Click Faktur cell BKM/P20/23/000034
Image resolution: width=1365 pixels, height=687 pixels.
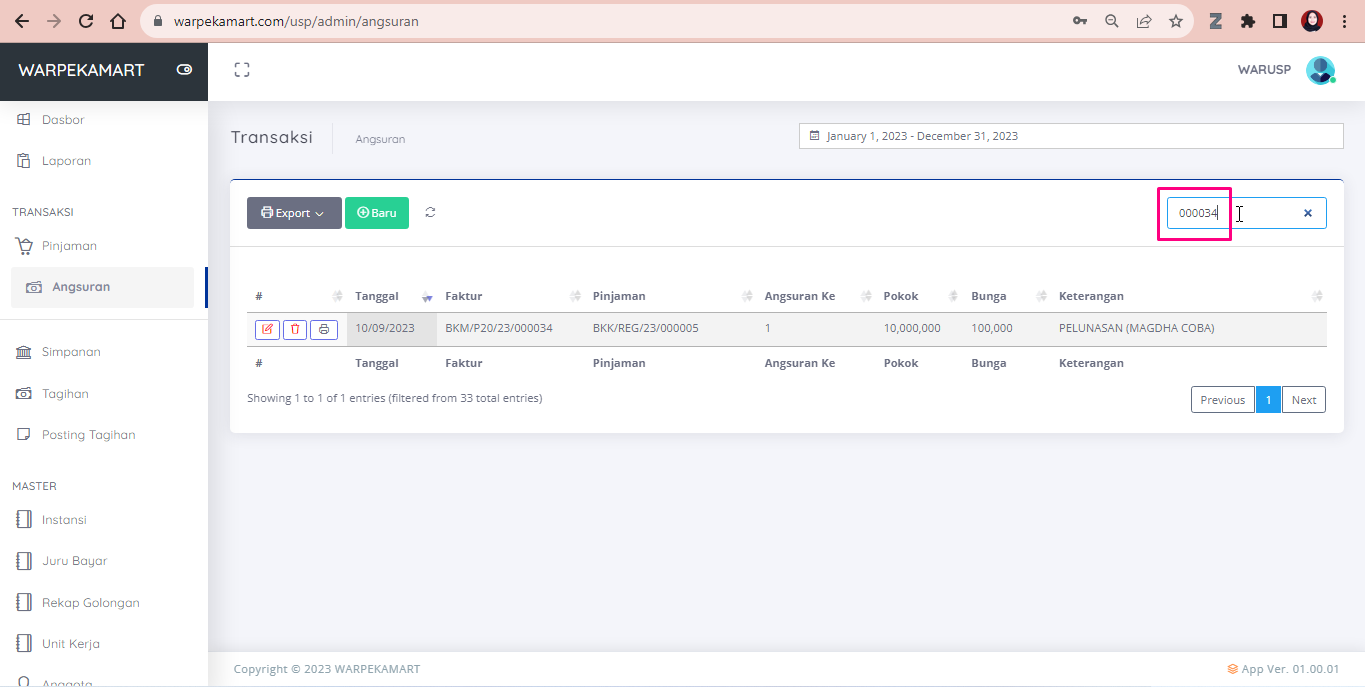(499, 328)
